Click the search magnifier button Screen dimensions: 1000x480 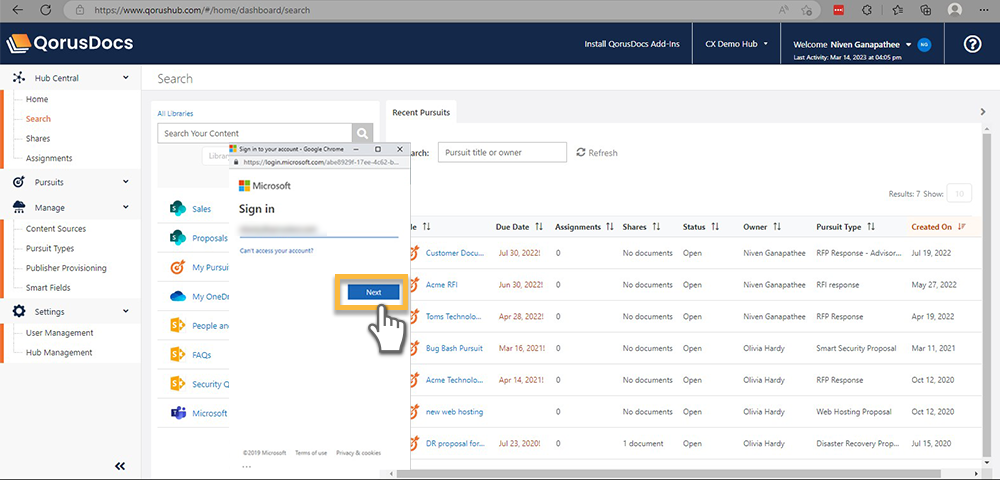(x=362, y=133)
